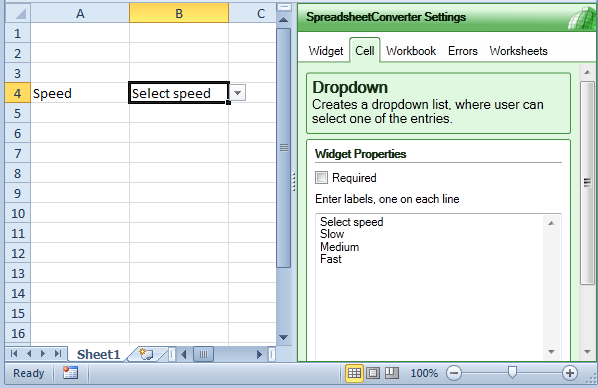Jump to the first sheet with navigation arrow
The height and width of the screenshot is (388, 598).
pyautogui.click(x=14, y=354)
